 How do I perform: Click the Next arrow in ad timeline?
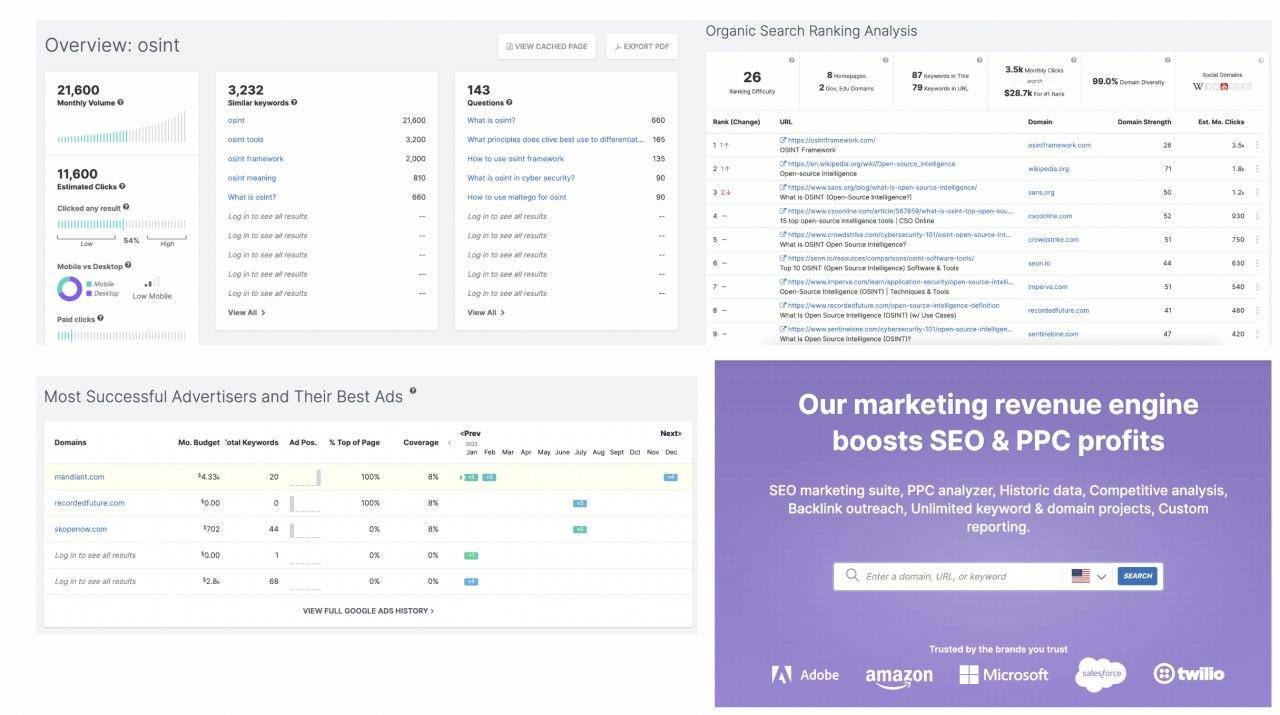click(670, 434)
